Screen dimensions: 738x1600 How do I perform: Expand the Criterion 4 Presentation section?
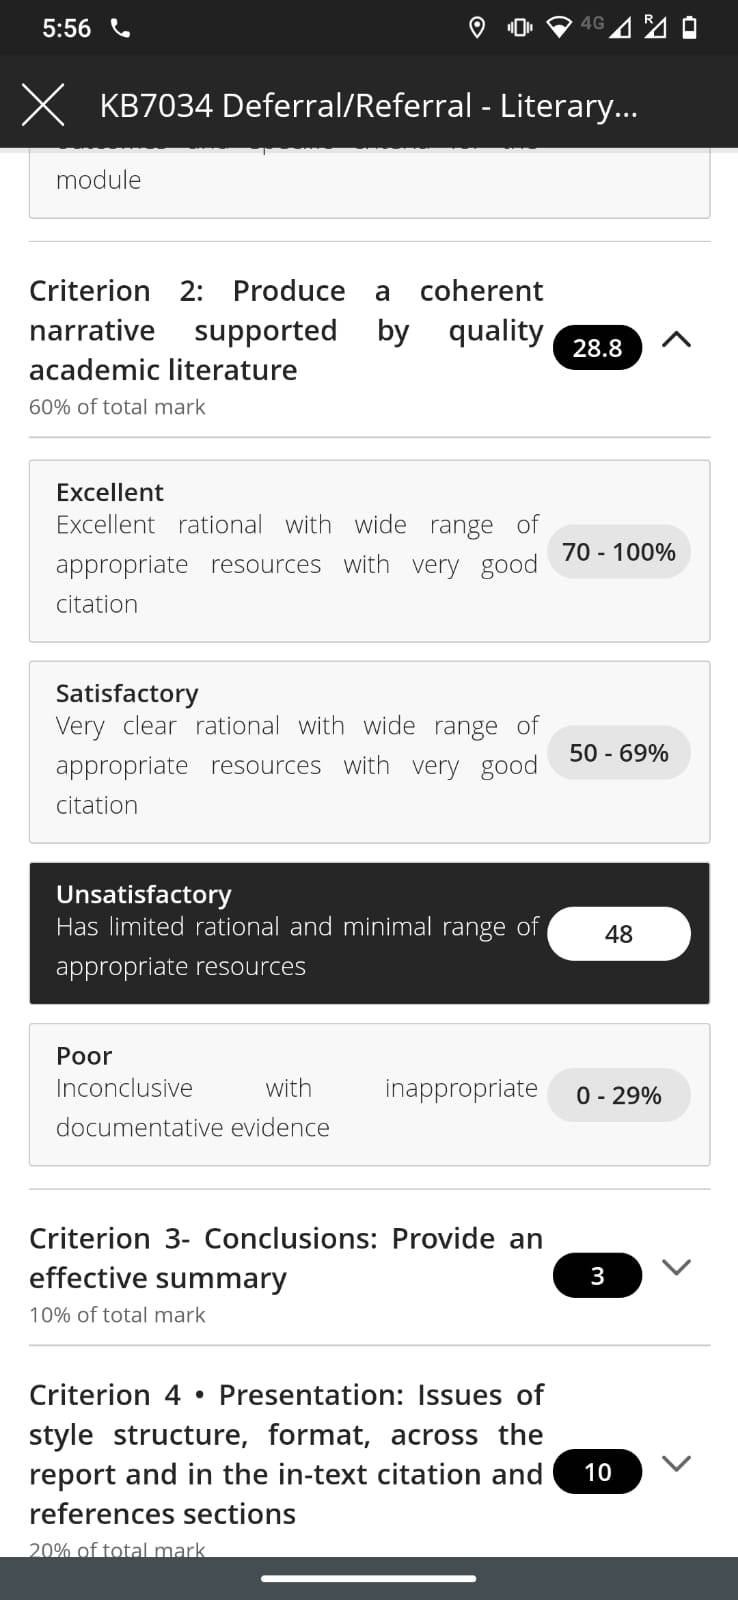(x=677, y=1464)
